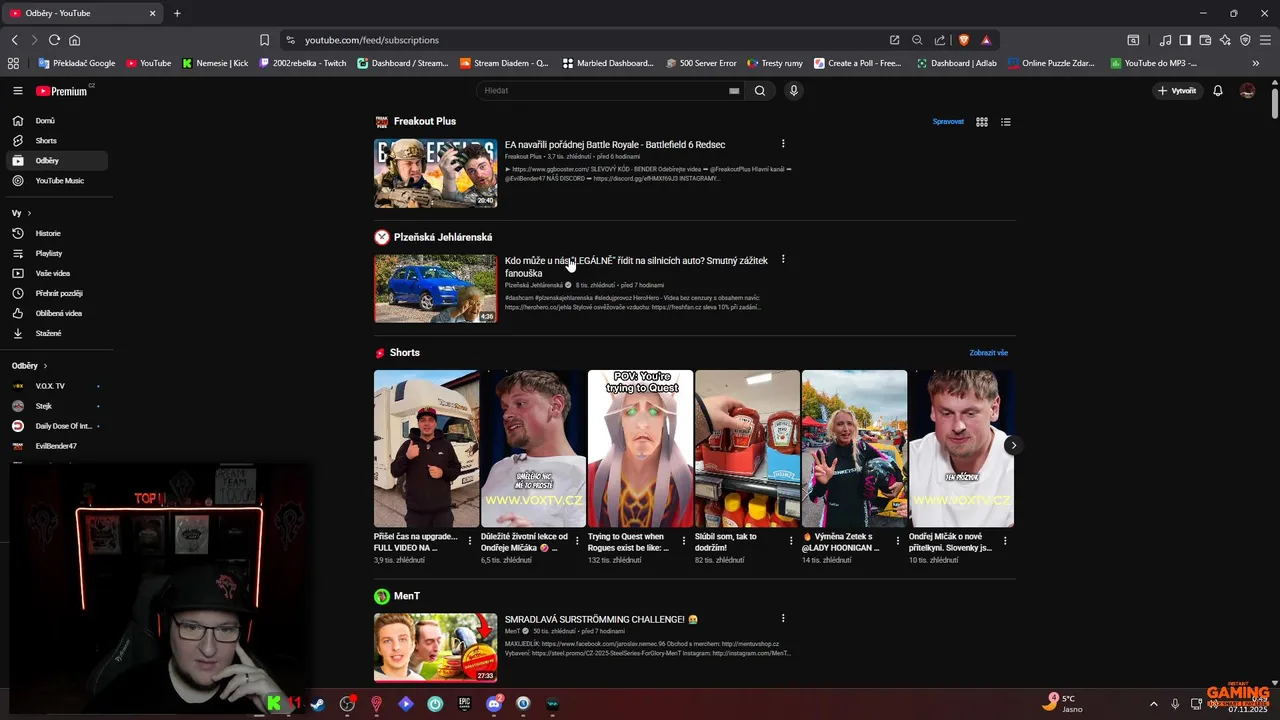The height and width of the screenshot is (720, 1280).
Task: Select Odběry in the sidebar
Action: (58, 160)
